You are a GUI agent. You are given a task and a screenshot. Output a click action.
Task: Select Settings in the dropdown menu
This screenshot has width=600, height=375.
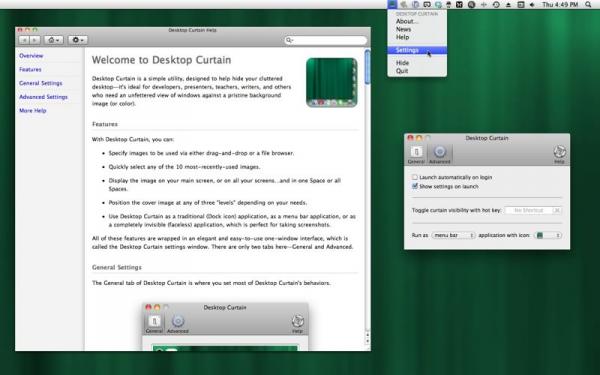coord(417,50)
